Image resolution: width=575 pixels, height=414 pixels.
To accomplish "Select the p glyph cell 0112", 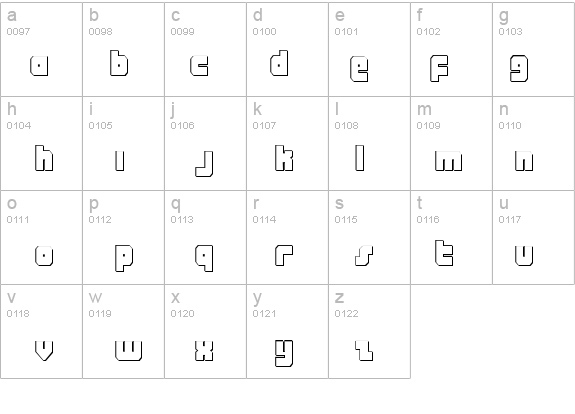I will [124, 237].
